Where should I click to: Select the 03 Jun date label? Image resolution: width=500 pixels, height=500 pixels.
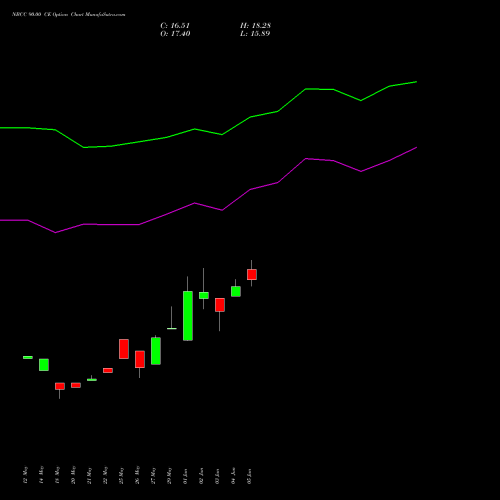217,476
